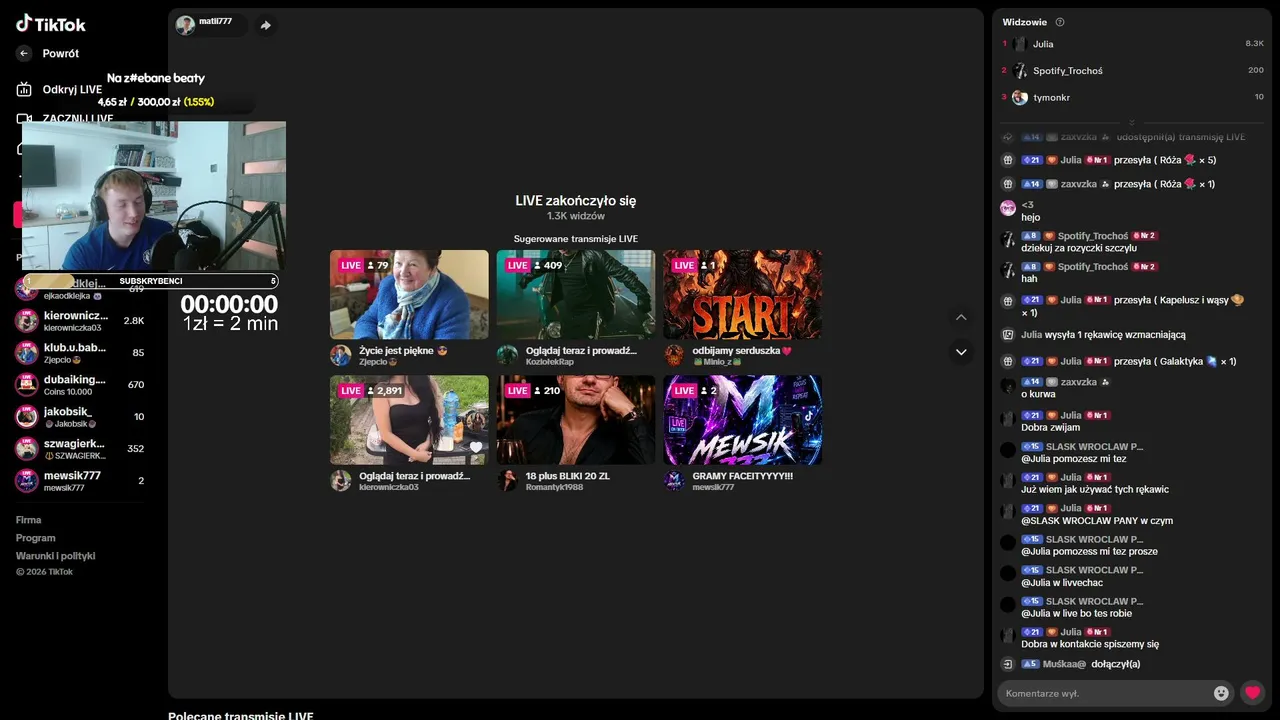The width and height of the screenshot is (1280, 720).
Task: Go to previous LIVE with up chevron
Action: (961, 317)
